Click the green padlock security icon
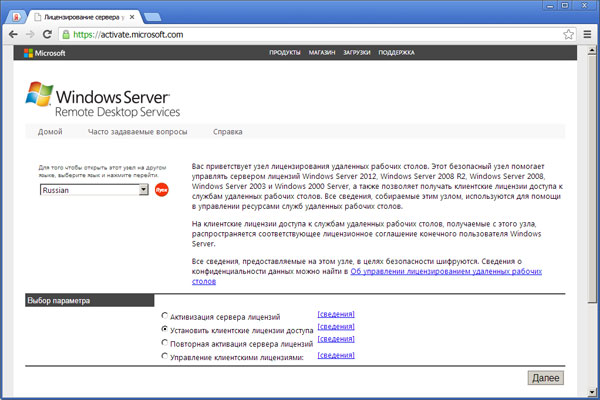The image size is (600, 400). point(66,35)
